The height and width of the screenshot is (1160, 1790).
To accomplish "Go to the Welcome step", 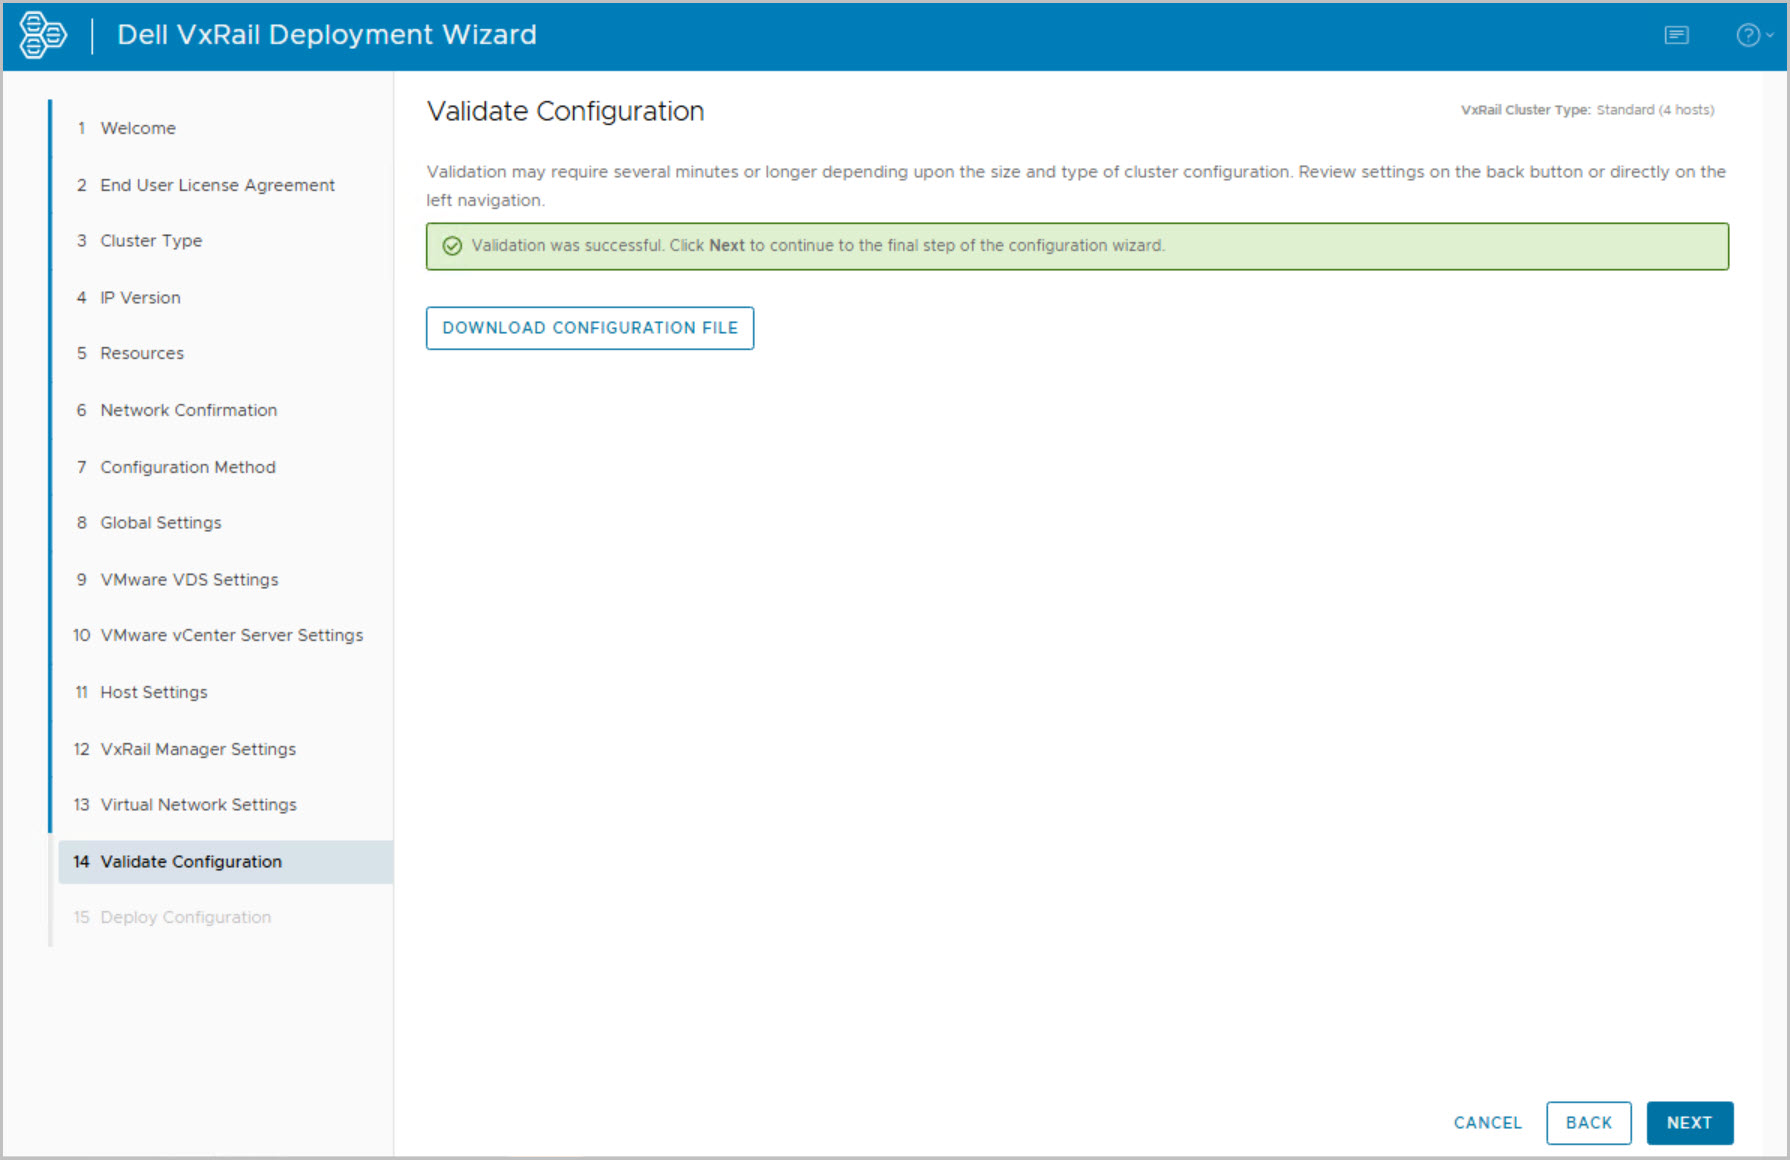I will click(x=138, y=128).
